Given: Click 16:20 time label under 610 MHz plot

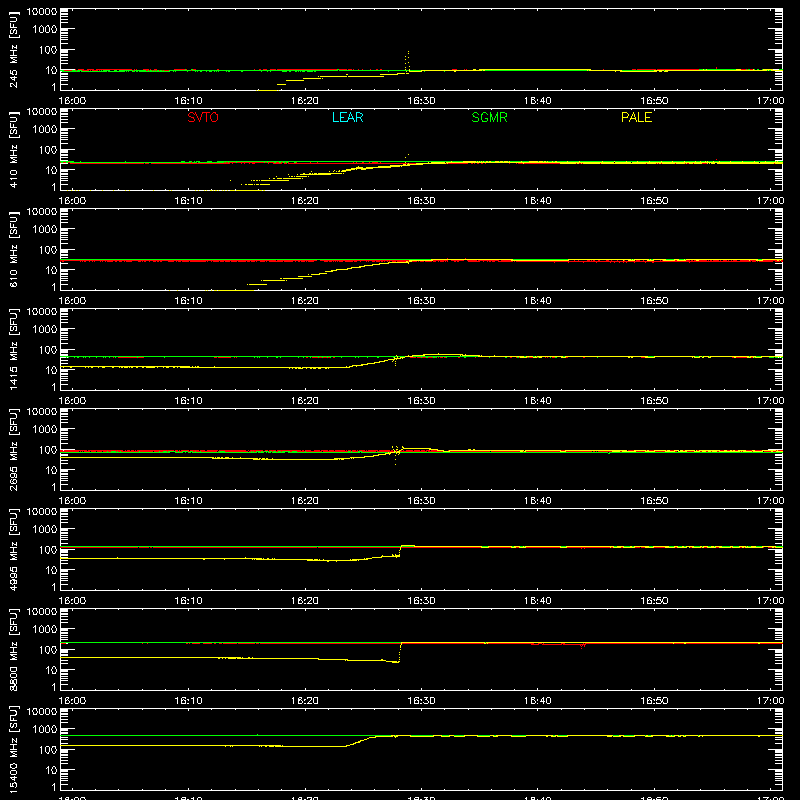Looking at the screenshot, I should point(305,301).
